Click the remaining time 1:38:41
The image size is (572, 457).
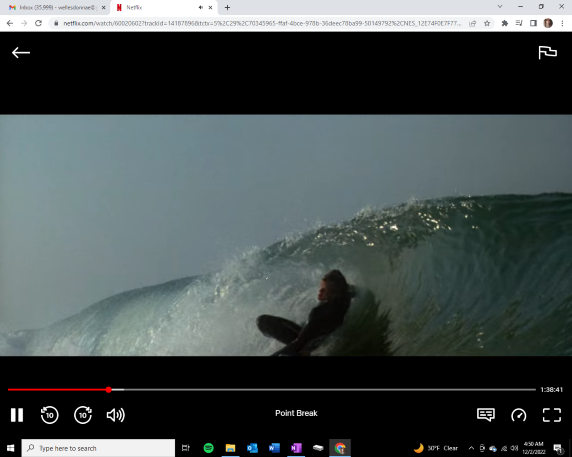point(551,390)
